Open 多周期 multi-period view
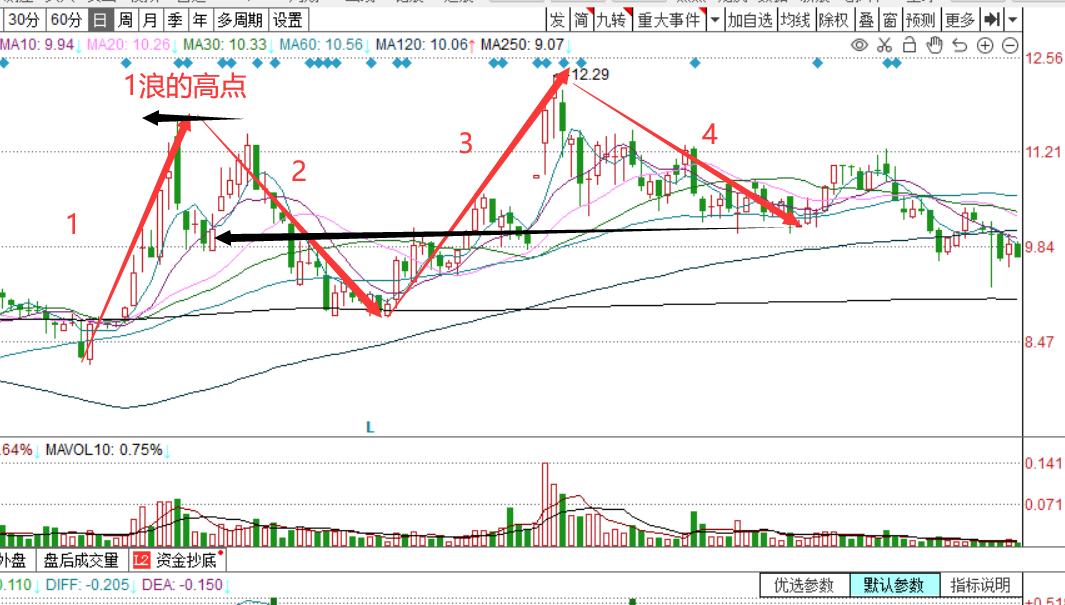This screenshot has height=605, width=1065. (240, 20)
